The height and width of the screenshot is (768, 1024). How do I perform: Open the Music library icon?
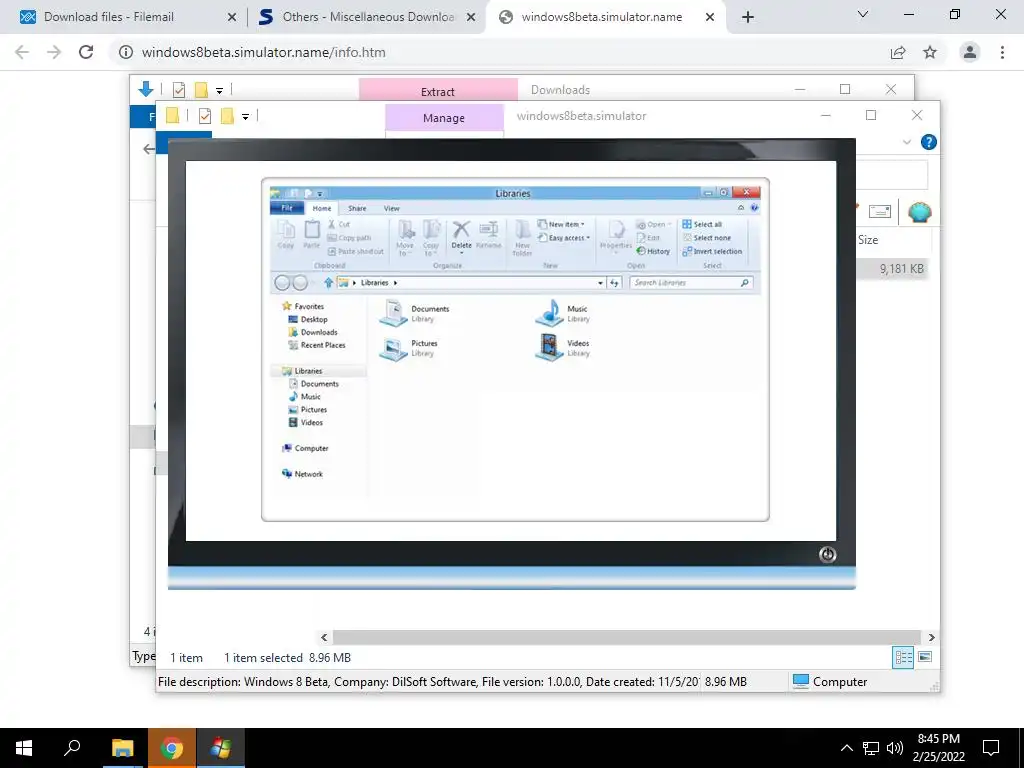[550, 313]
